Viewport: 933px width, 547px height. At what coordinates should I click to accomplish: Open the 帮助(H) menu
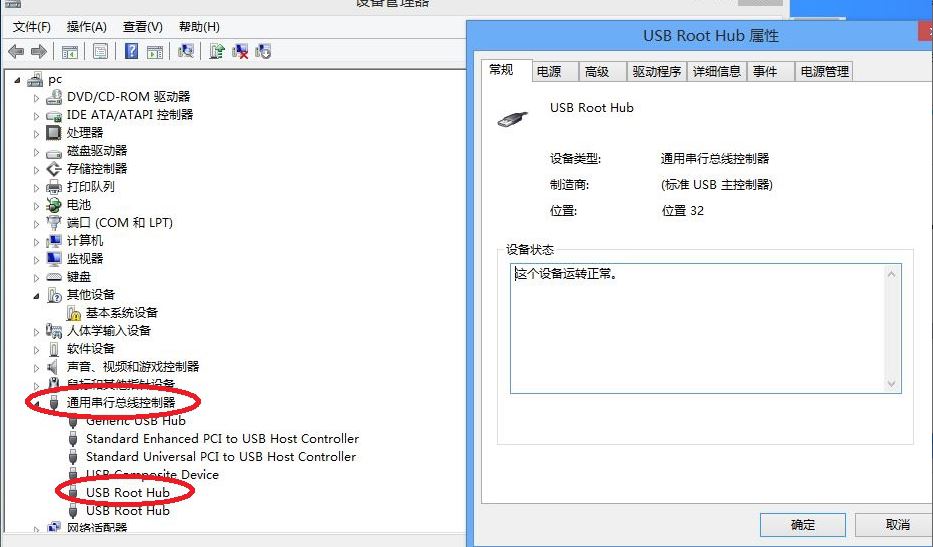pos(199,27)
